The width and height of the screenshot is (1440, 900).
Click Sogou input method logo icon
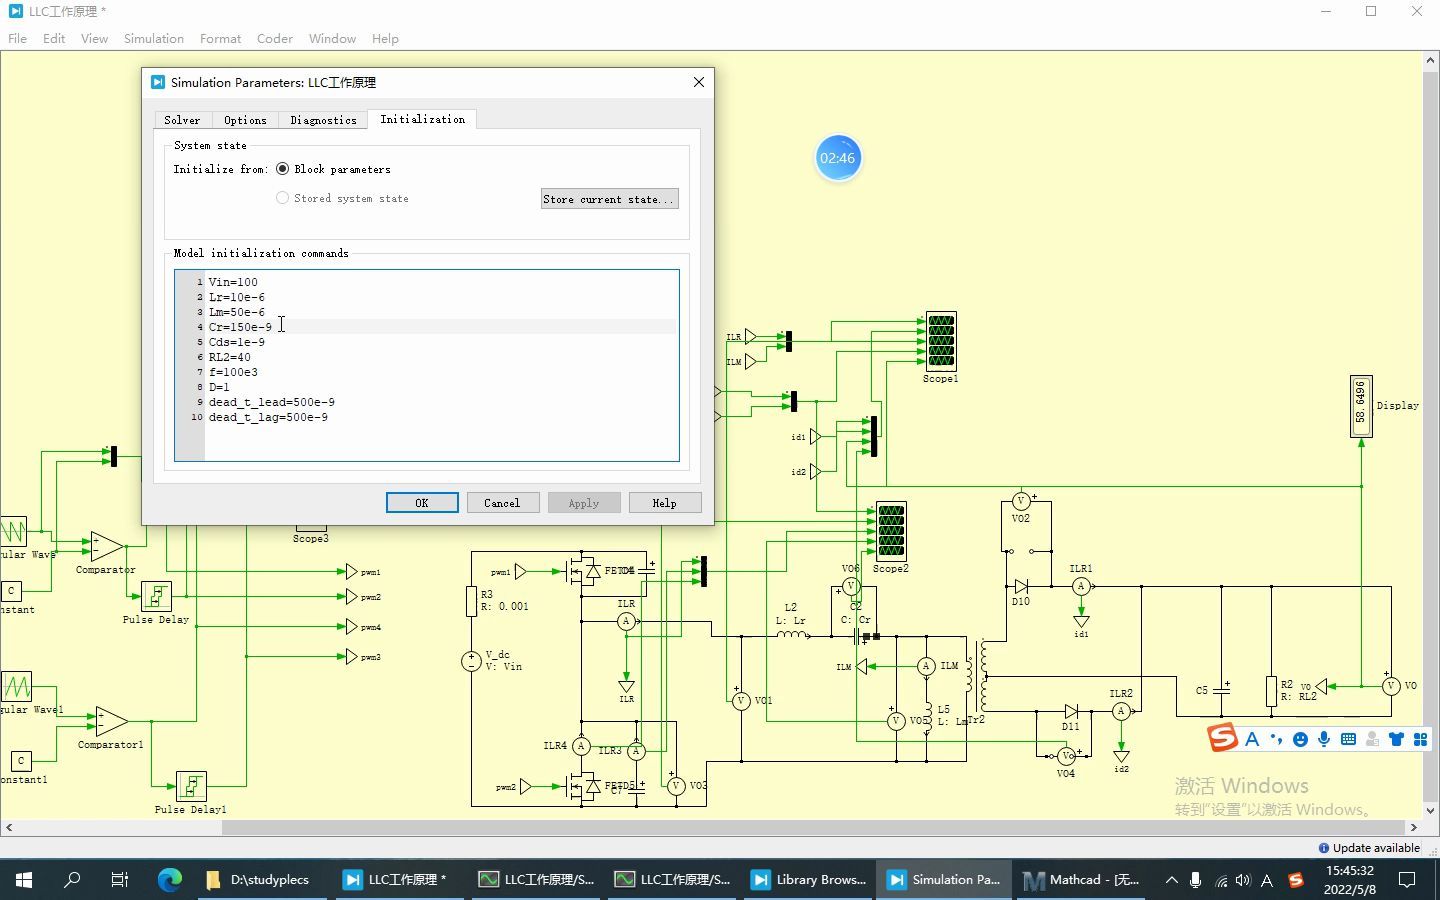tap(1222, 738)
